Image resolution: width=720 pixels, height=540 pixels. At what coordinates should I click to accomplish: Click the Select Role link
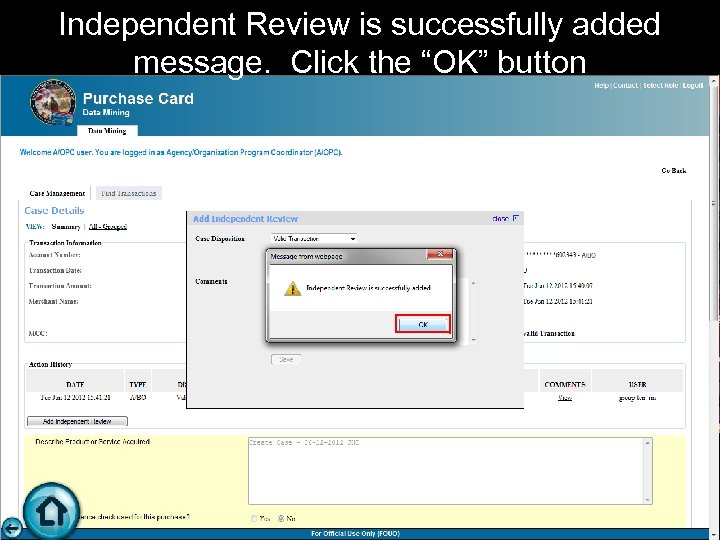(x=660, y=85)
